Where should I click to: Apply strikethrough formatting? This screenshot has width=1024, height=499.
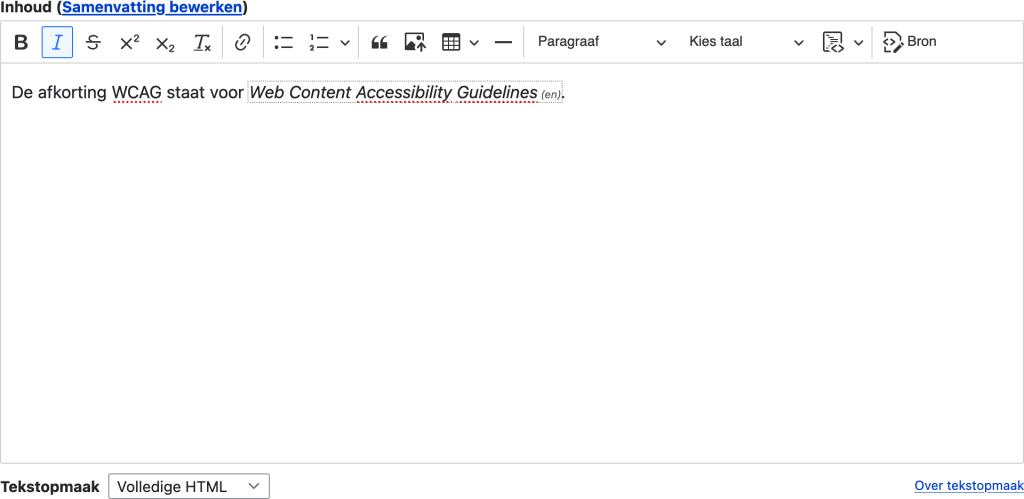pyautogui.click(x=93, y=42)
